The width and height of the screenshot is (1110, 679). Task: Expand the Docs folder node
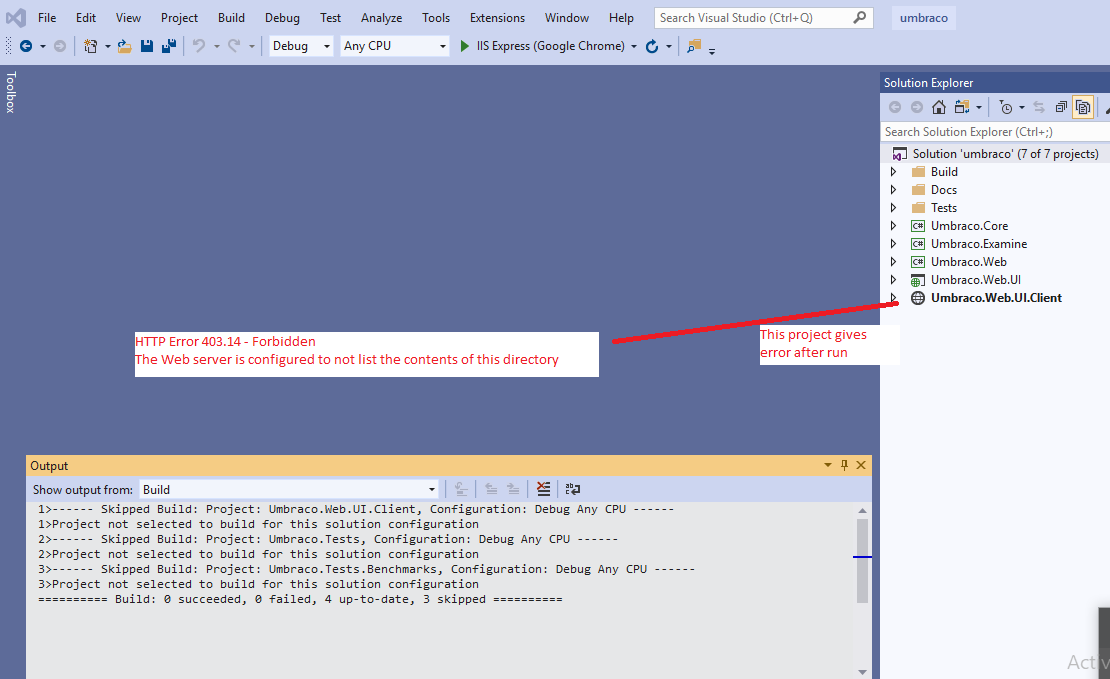point(893,190)
